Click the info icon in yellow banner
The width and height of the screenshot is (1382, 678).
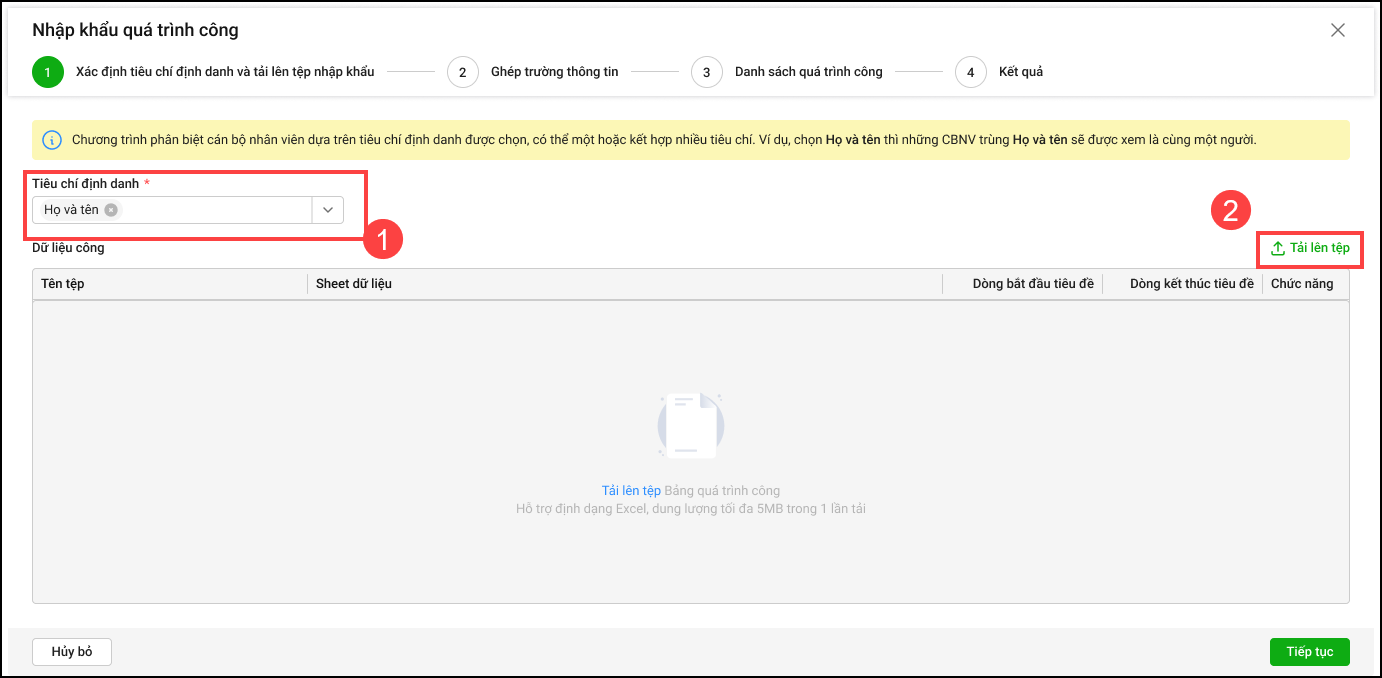click(x=52, y=140)
